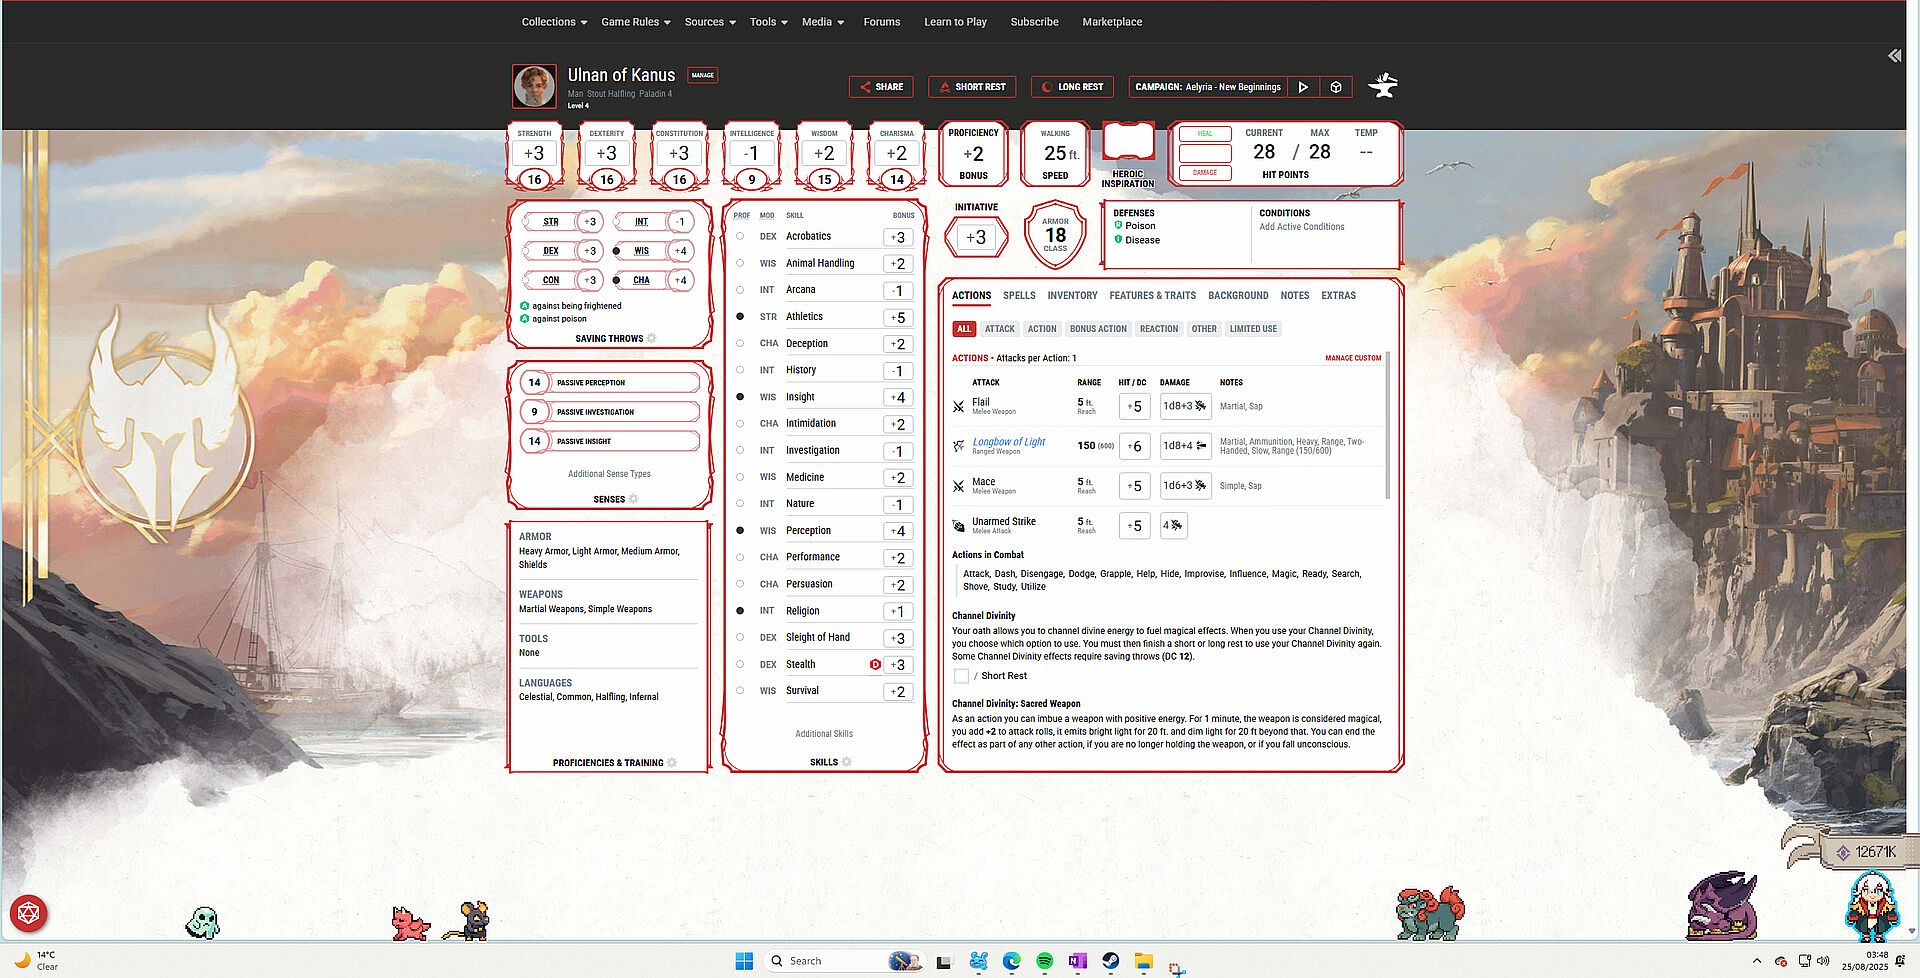Toggle Survival skill proficiency circle
Screen dimensions: 1920x978
[x=740, y=690]
